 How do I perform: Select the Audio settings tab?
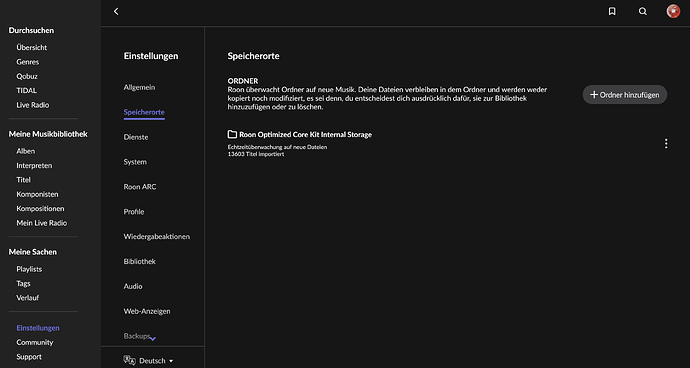[x=132, y=286]
